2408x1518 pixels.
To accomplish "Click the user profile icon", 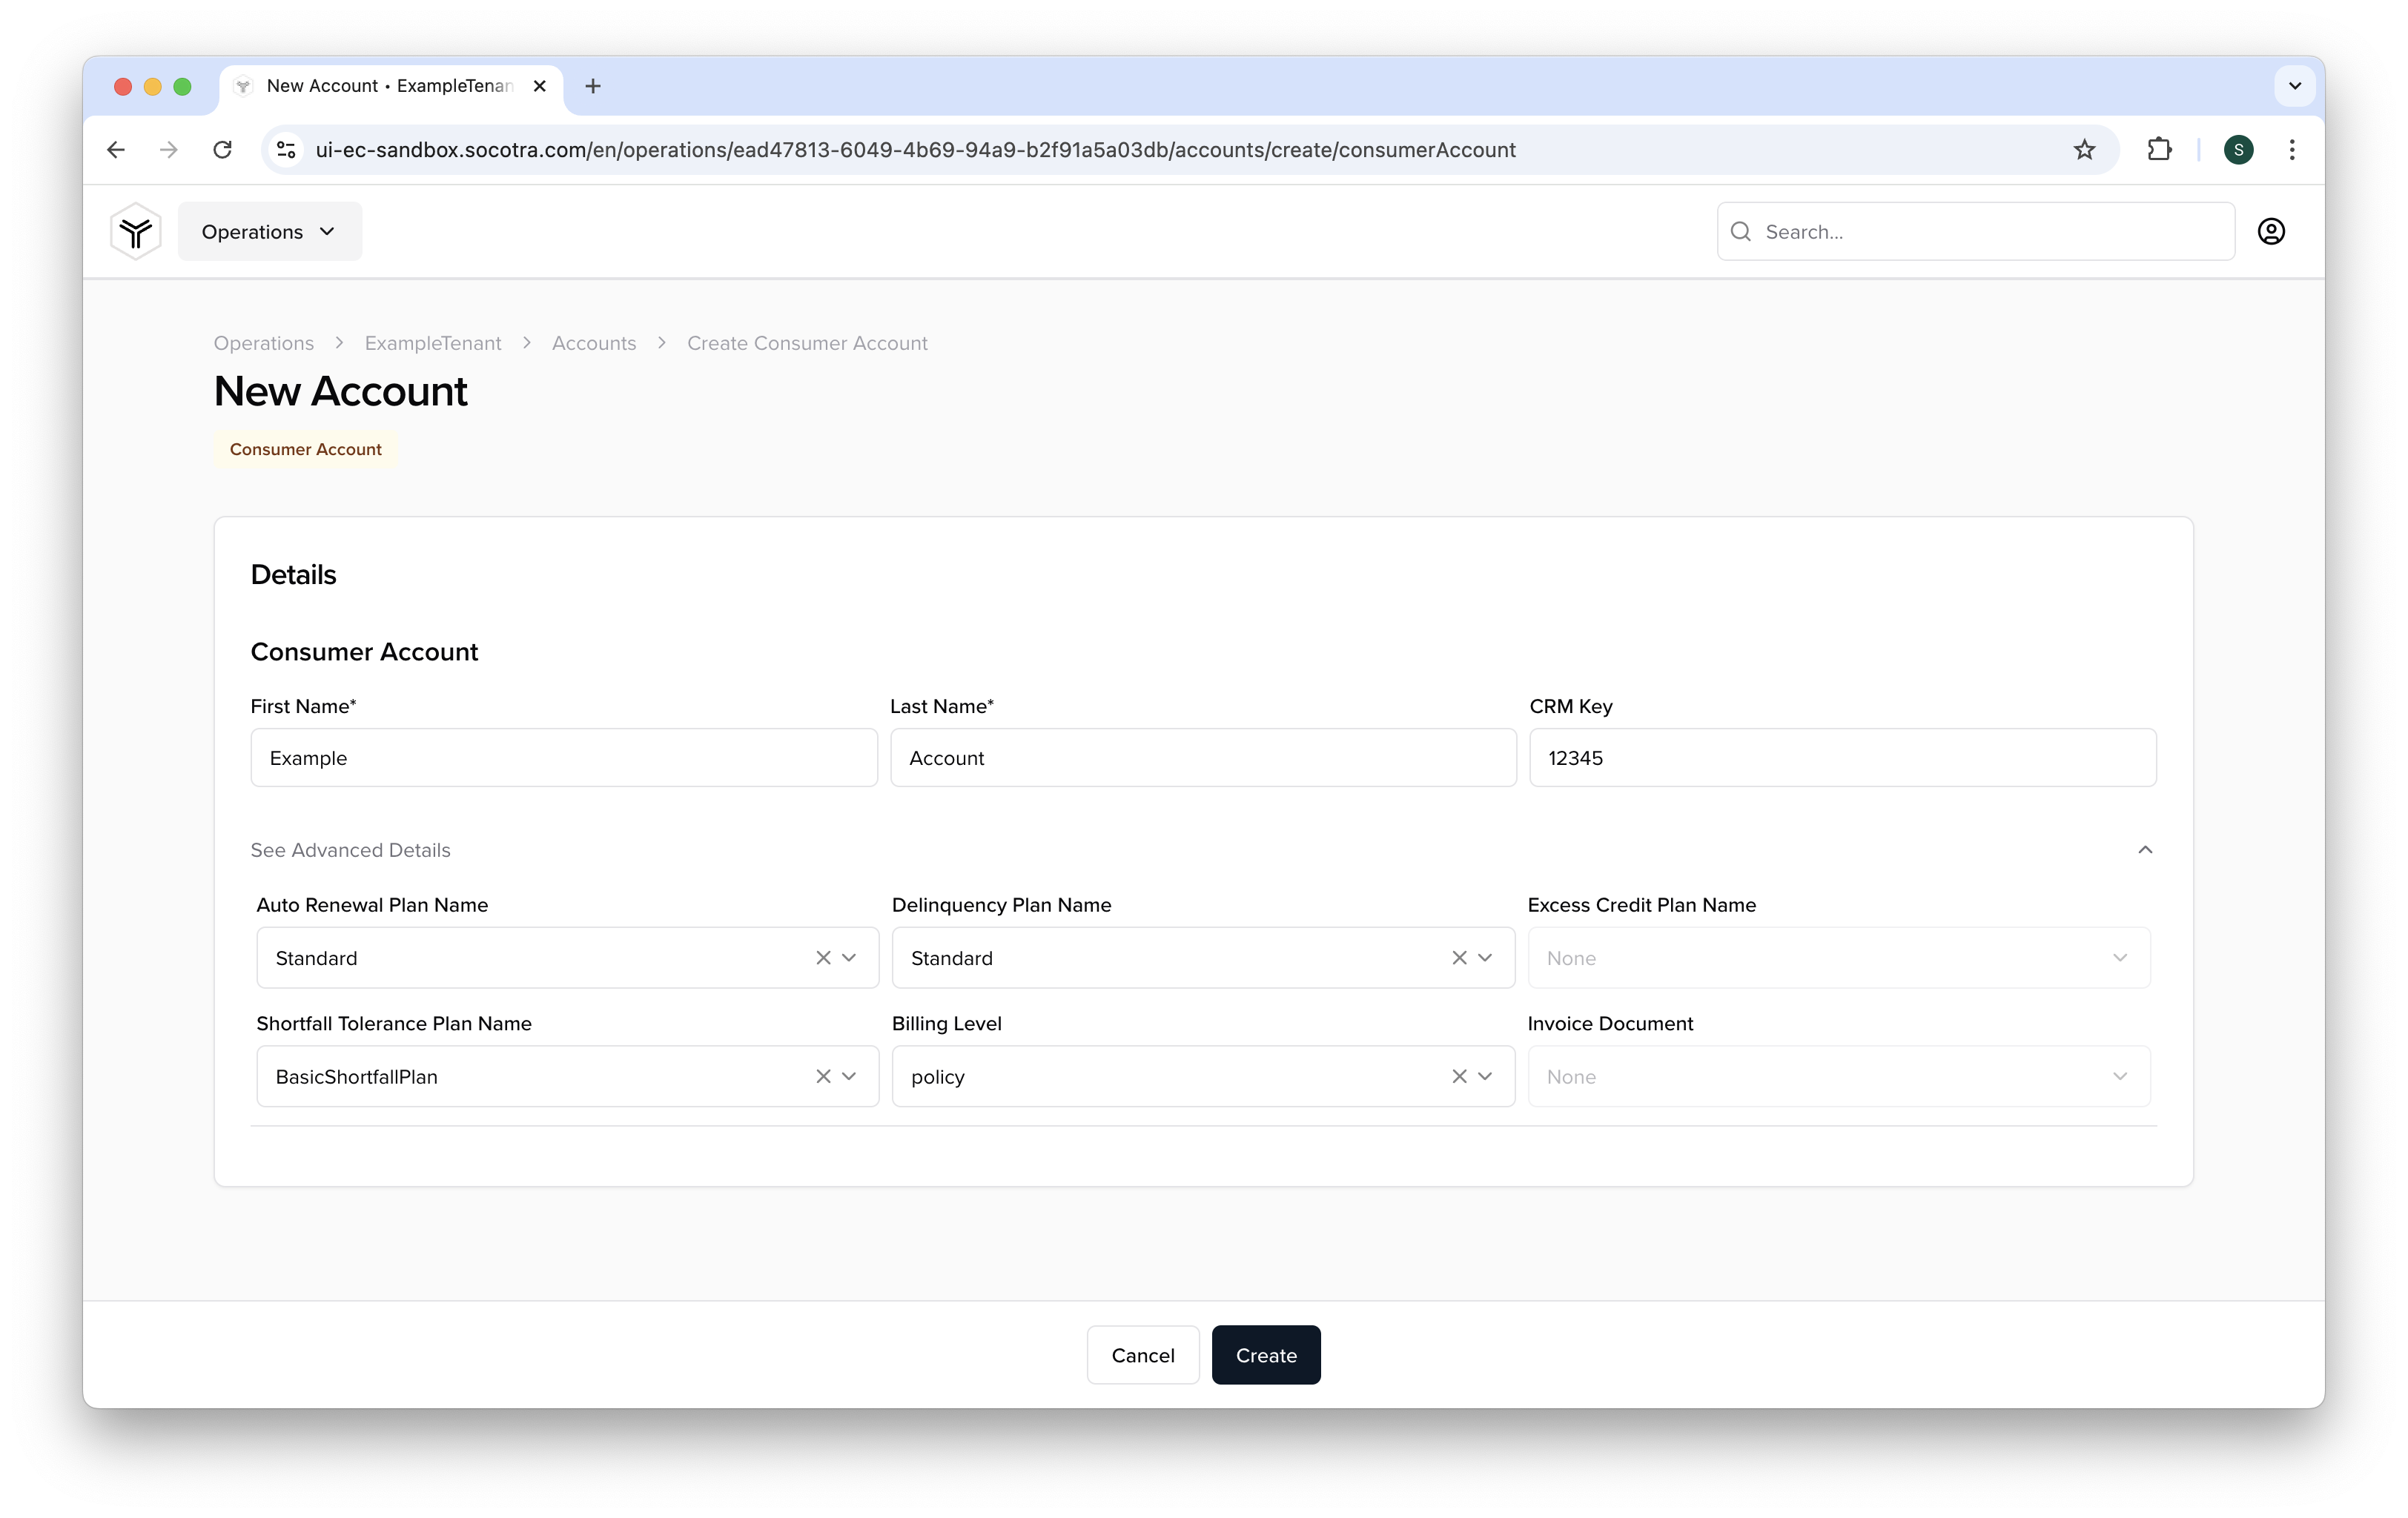I will click(2272, 231).
